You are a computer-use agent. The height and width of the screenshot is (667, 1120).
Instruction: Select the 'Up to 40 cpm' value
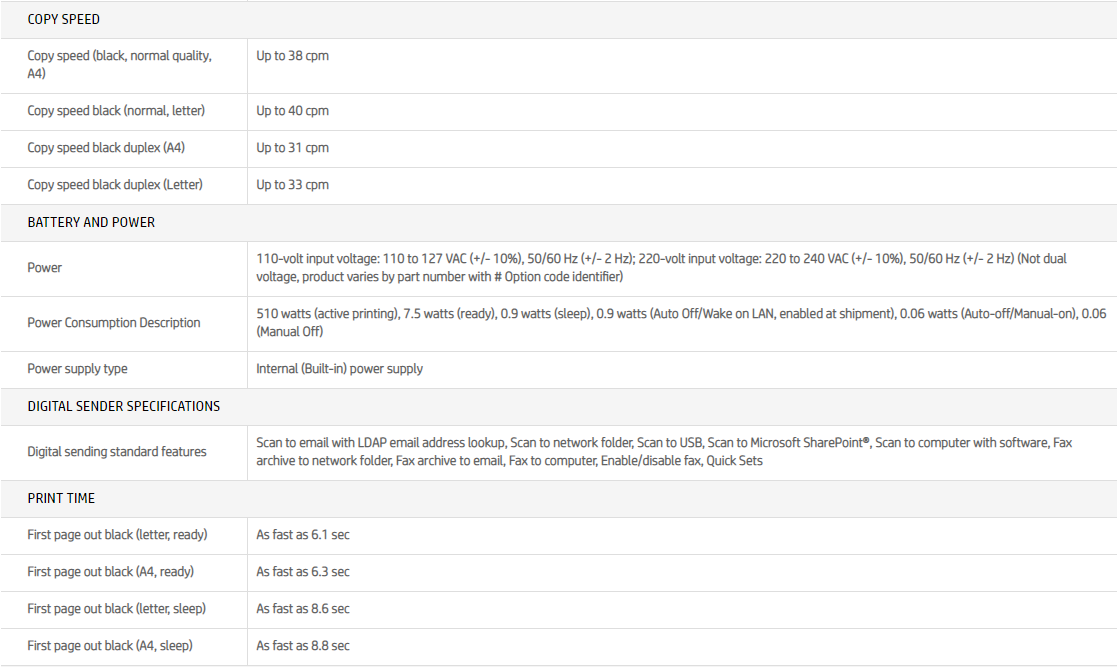pyautogui.click(x=292, y=110)
